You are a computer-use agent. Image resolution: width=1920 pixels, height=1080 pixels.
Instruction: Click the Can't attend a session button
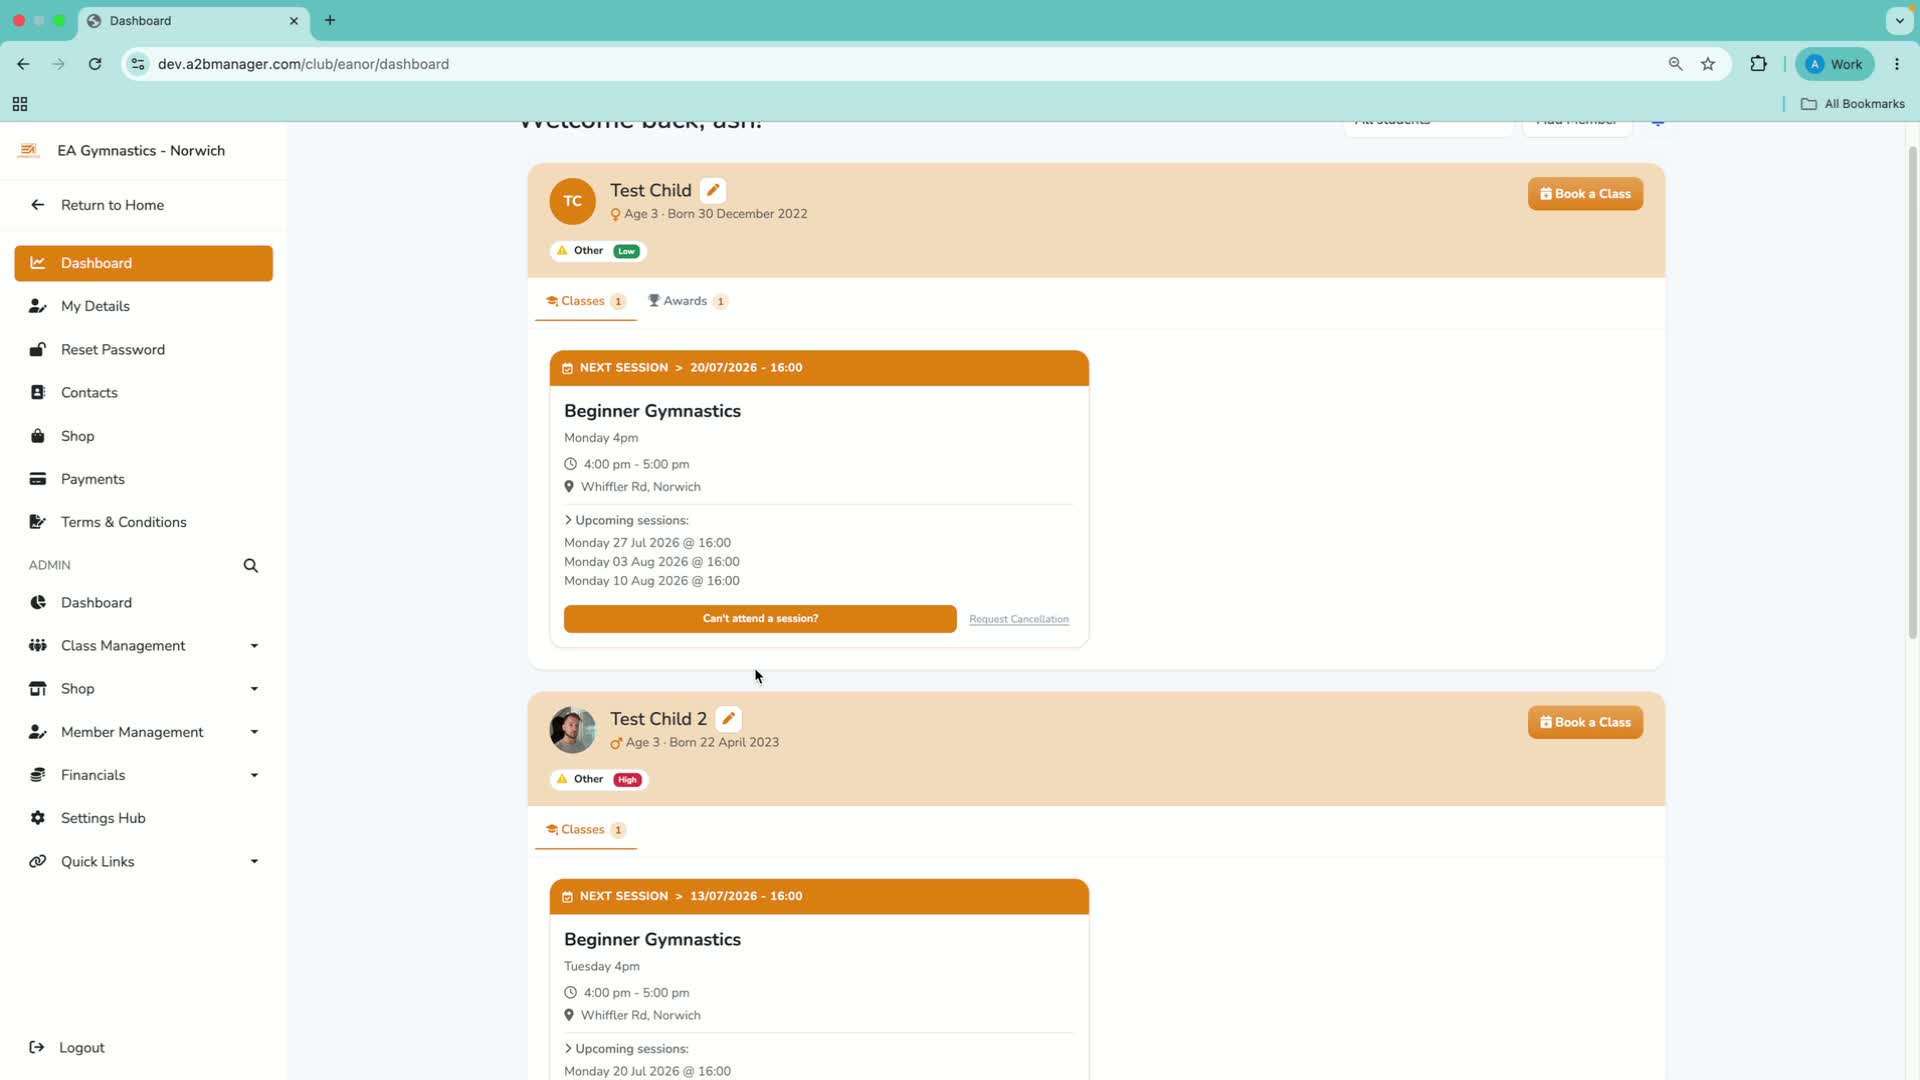pyautogui.click(x=760, y=619)
